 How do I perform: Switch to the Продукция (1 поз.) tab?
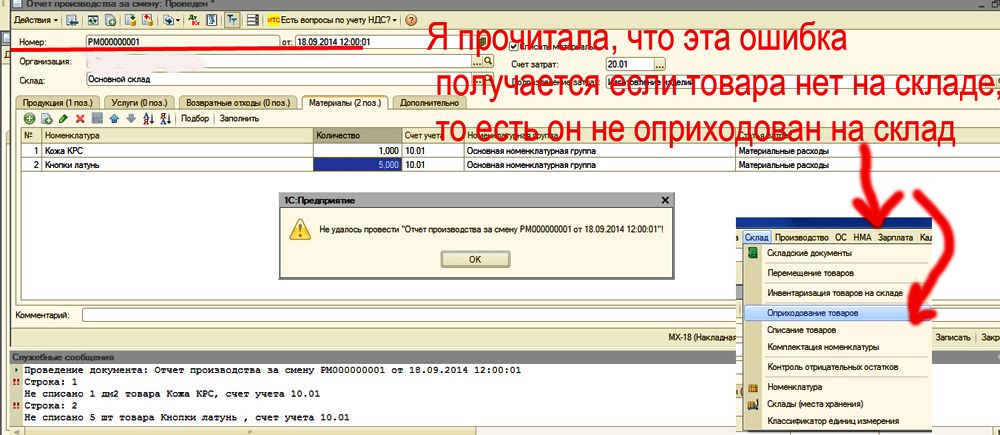pyautogui.click(x=57, y=102)
